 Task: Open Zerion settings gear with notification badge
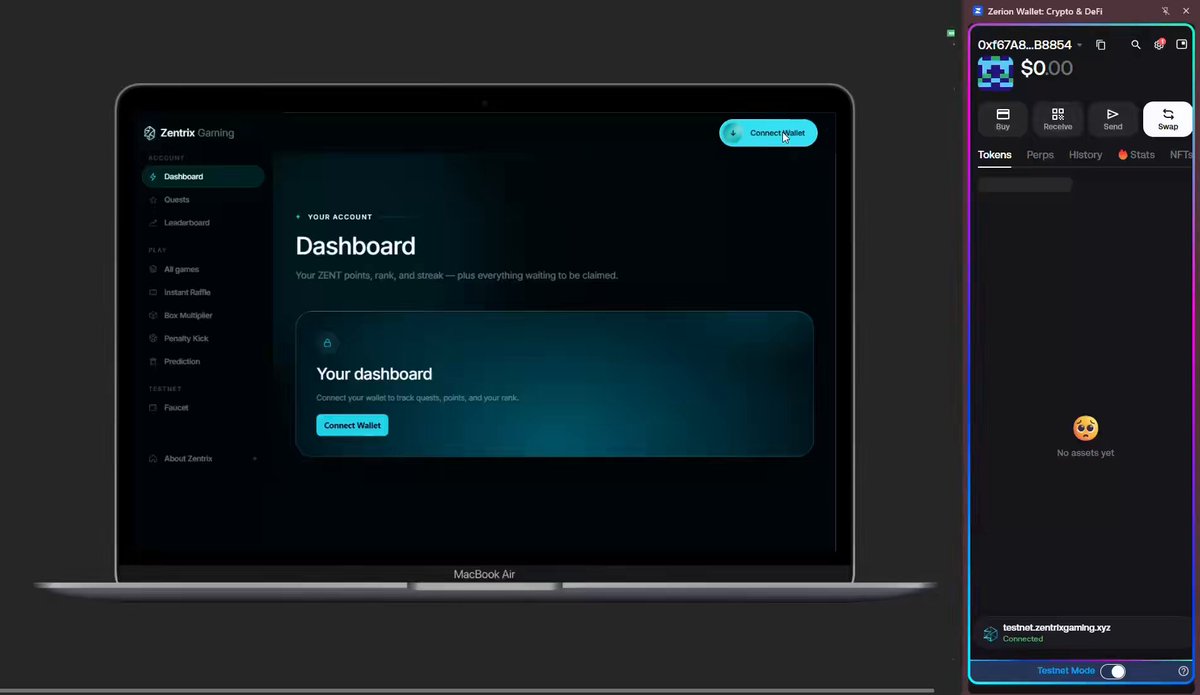click(x=1159, y=45)
